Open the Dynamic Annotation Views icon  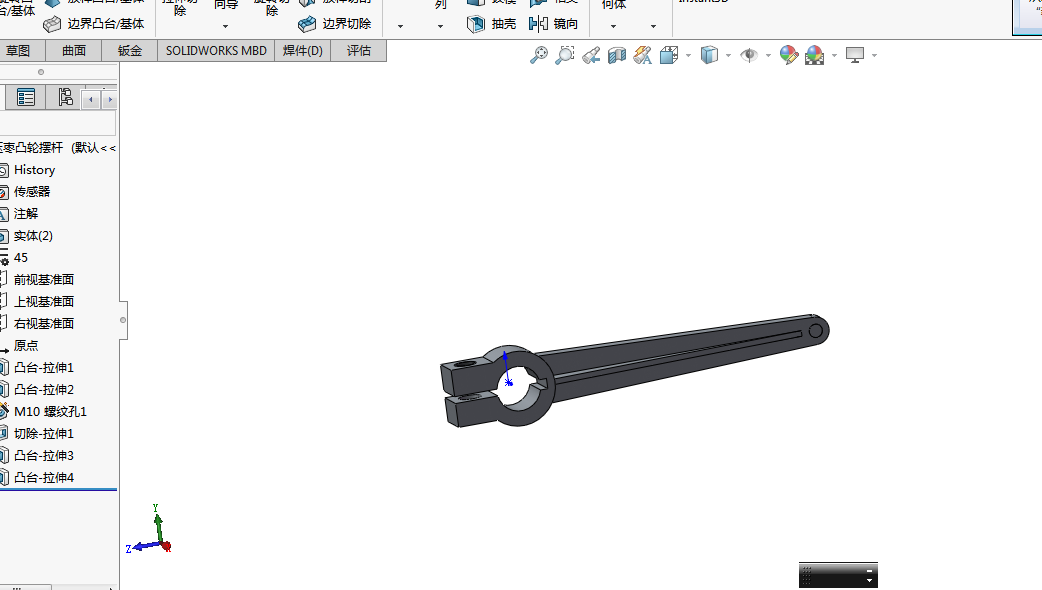pyautogui.click(x=643, y=55)
